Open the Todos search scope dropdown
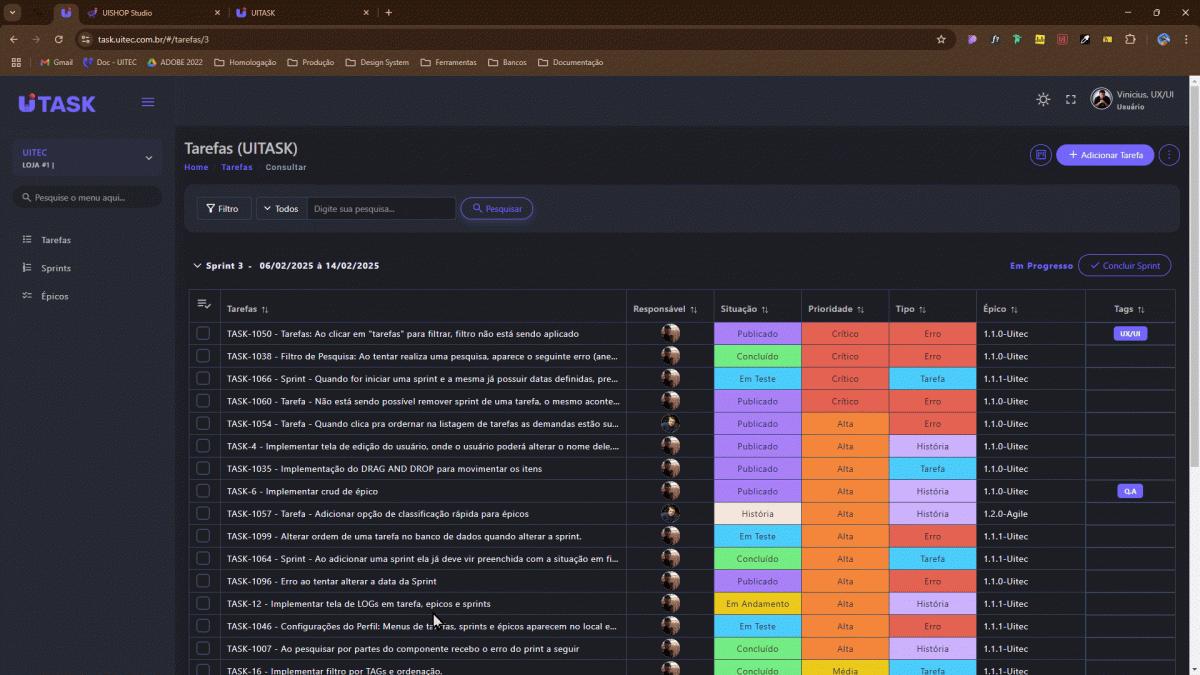Screen dimensions: 1200x675 point(281,209)
